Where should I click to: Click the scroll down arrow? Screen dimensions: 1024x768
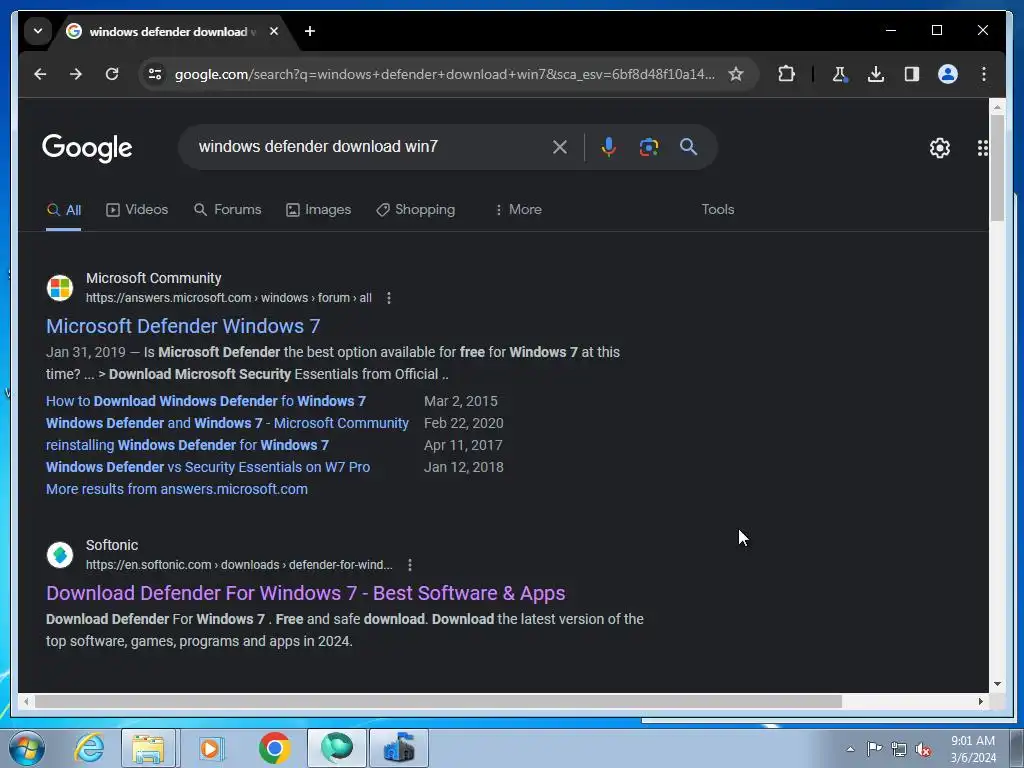click(997, 684)
